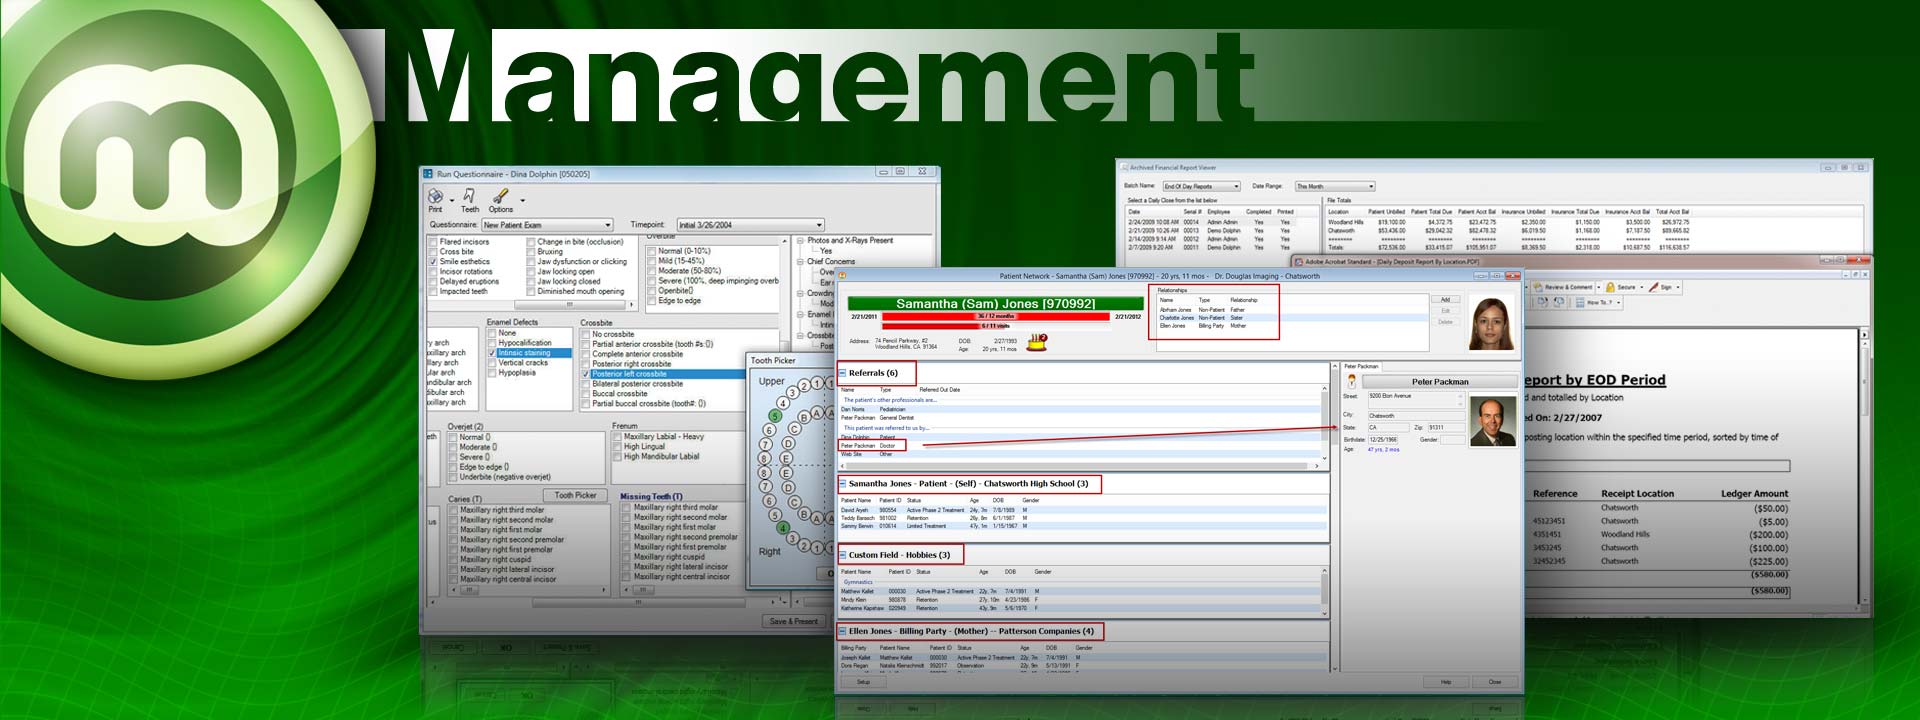
Task: Click the Options brush icon
Action: pos(501,196)
